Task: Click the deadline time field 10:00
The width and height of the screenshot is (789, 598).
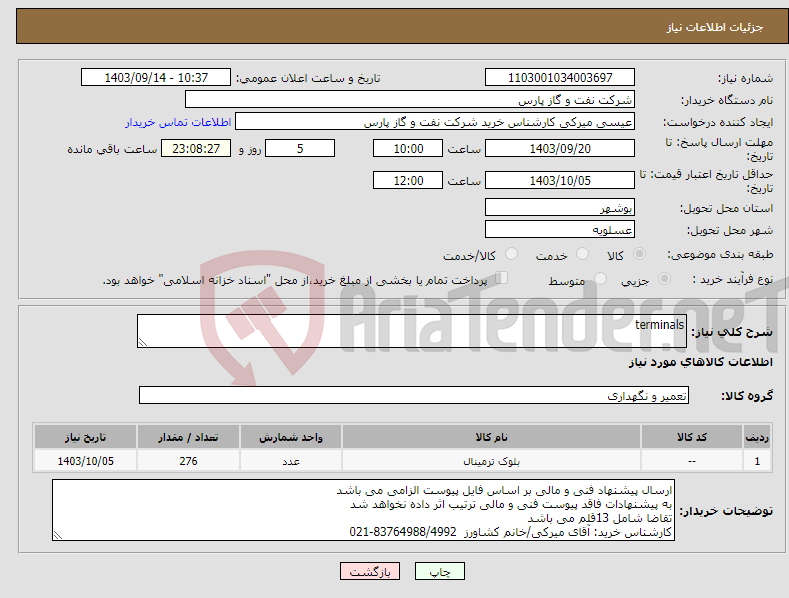Action: tap(408, 148)
